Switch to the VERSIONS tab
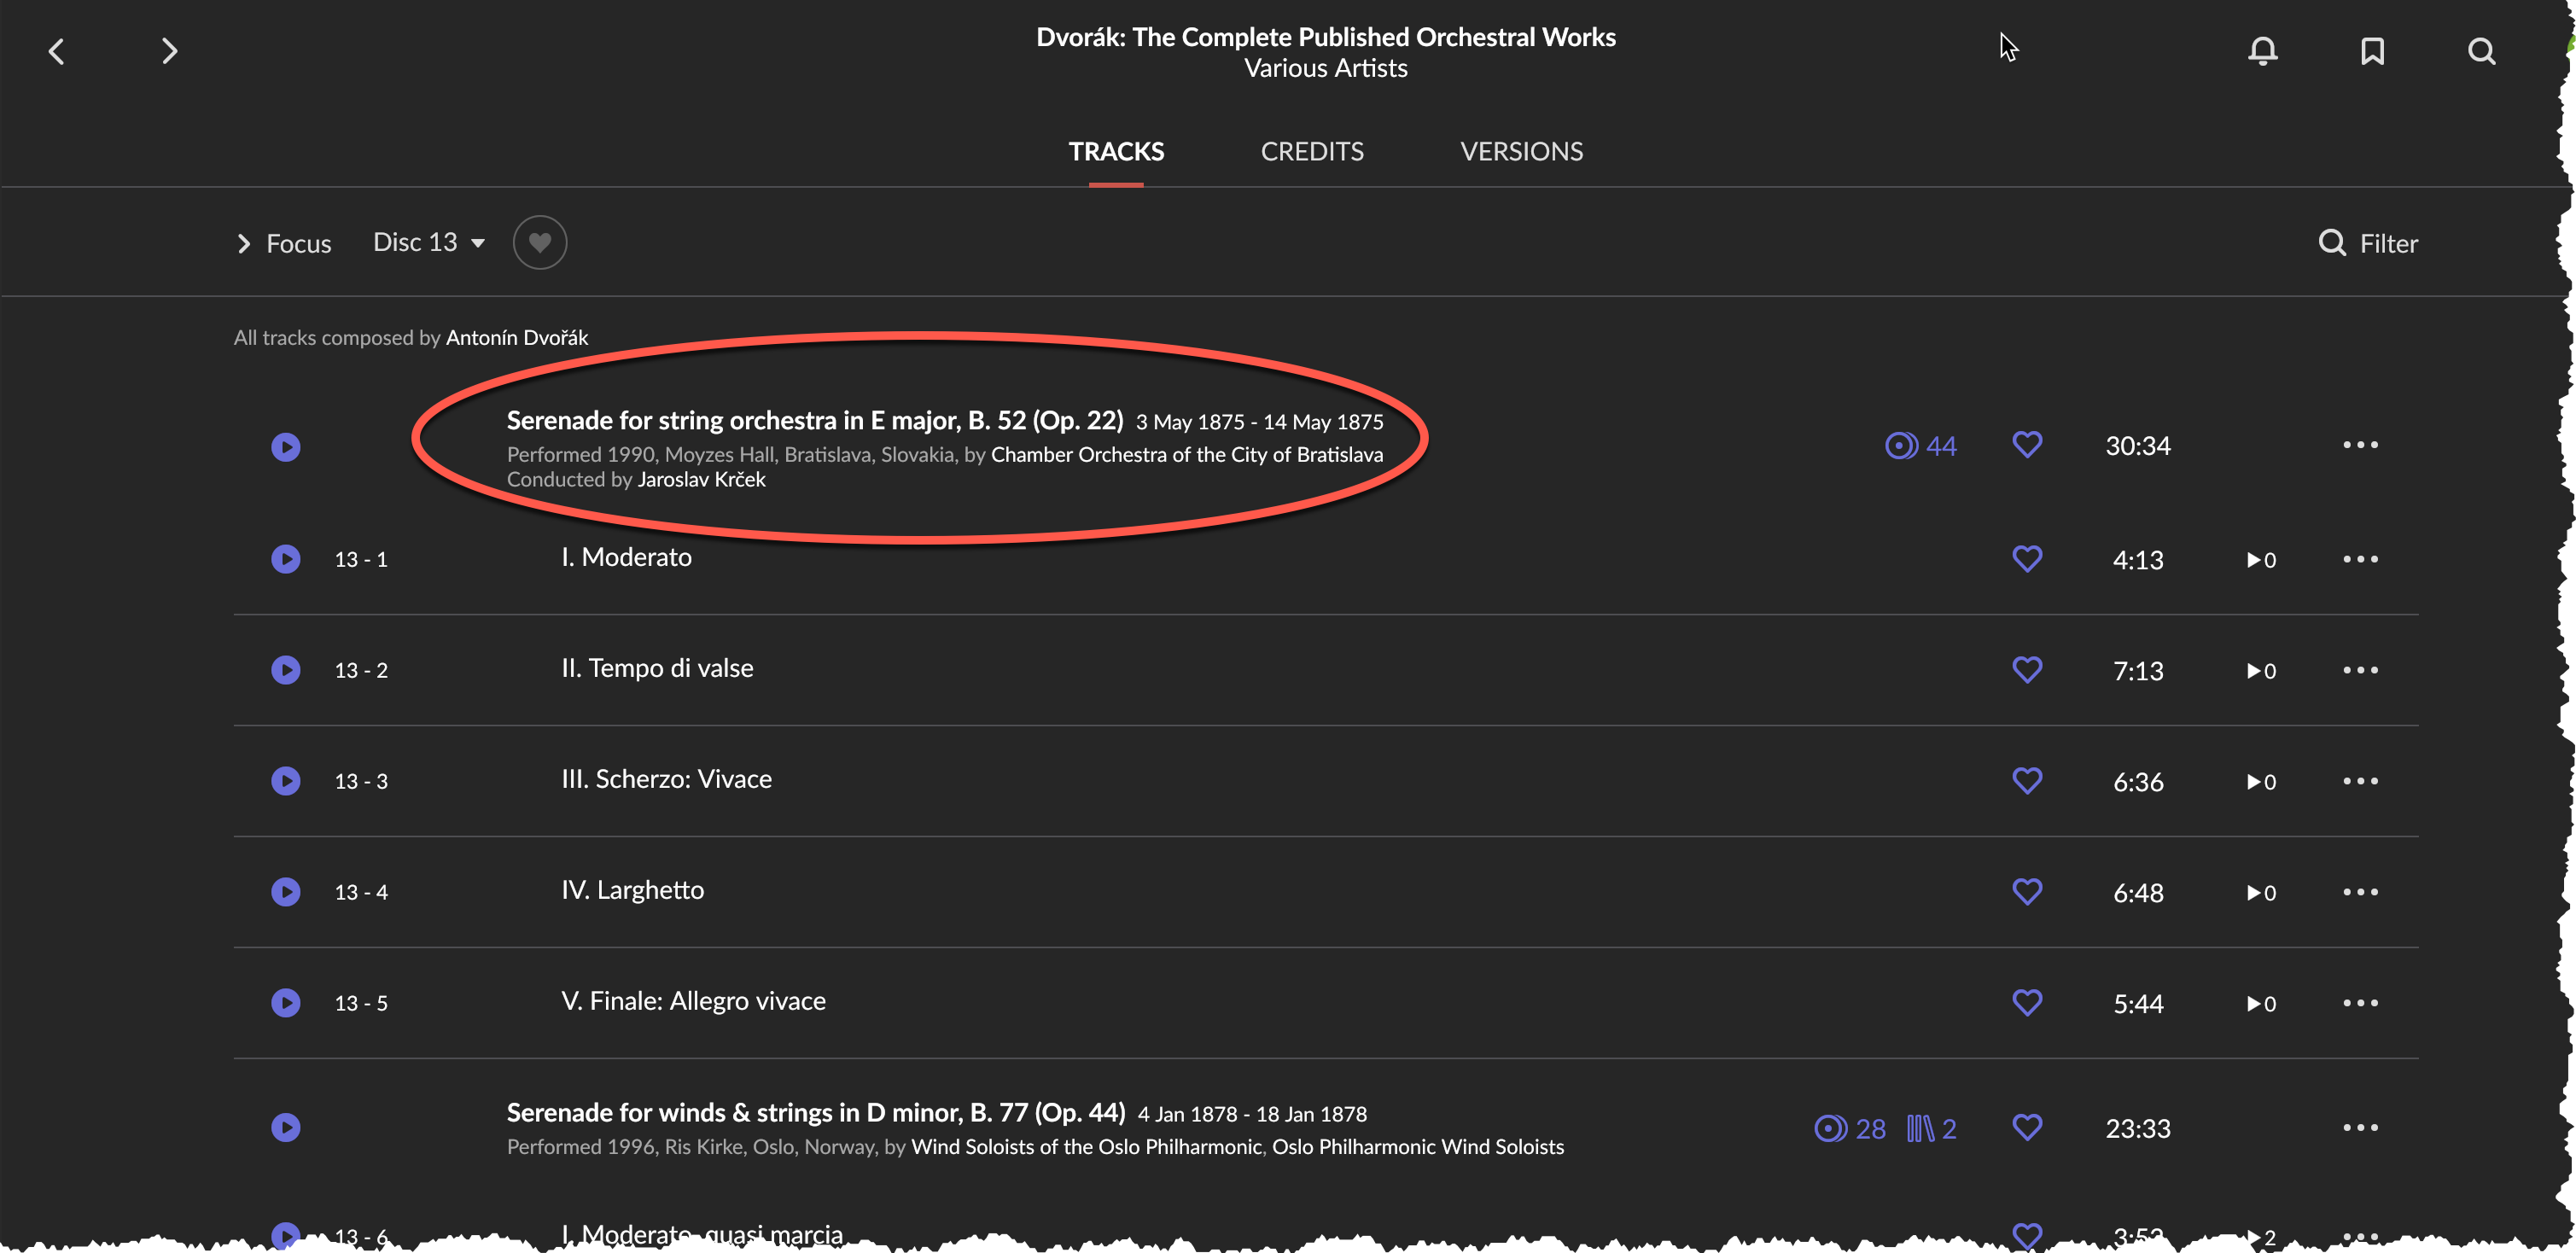The image size is (2576, 1253). coord(1521,151)
